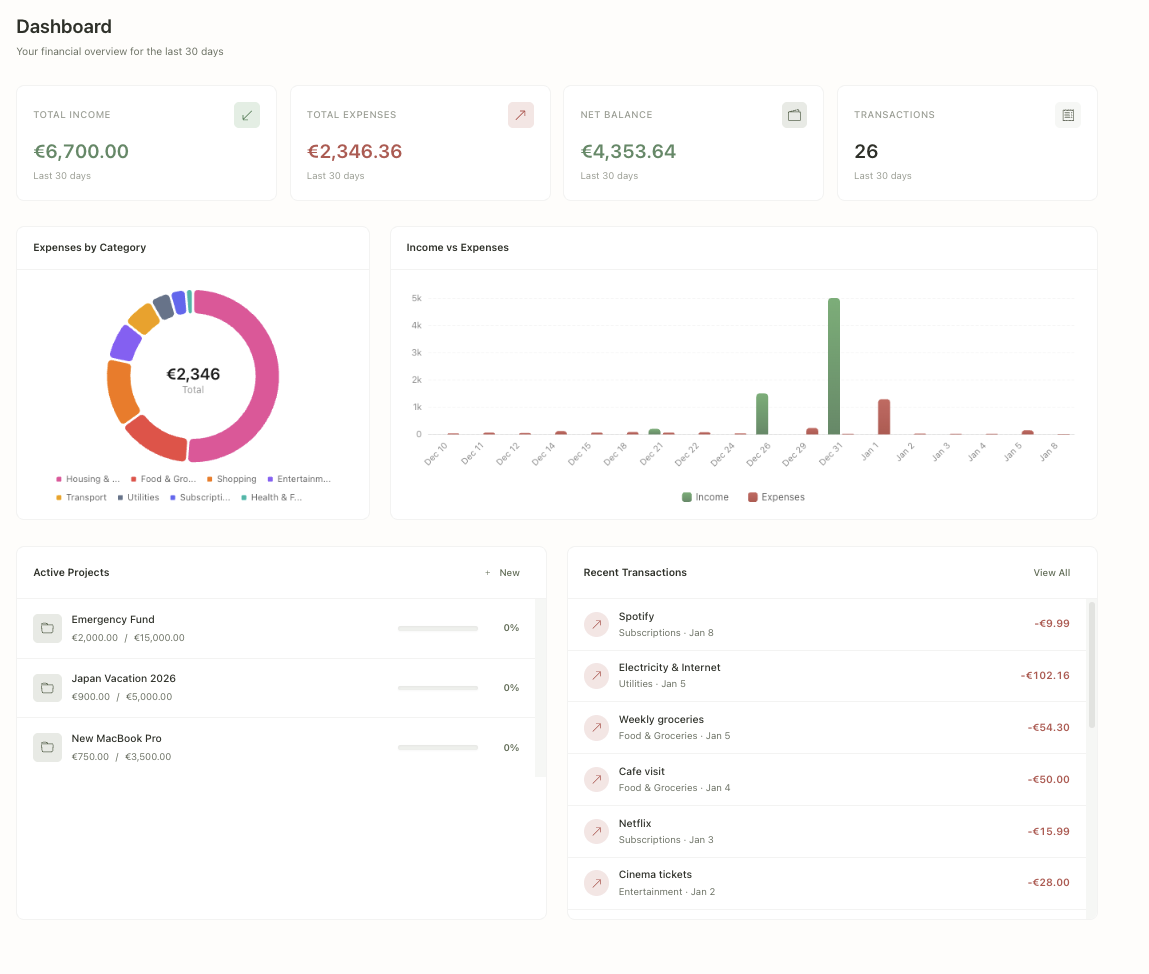Toggle the Income series in the bar chart legend

click(705, 496)
